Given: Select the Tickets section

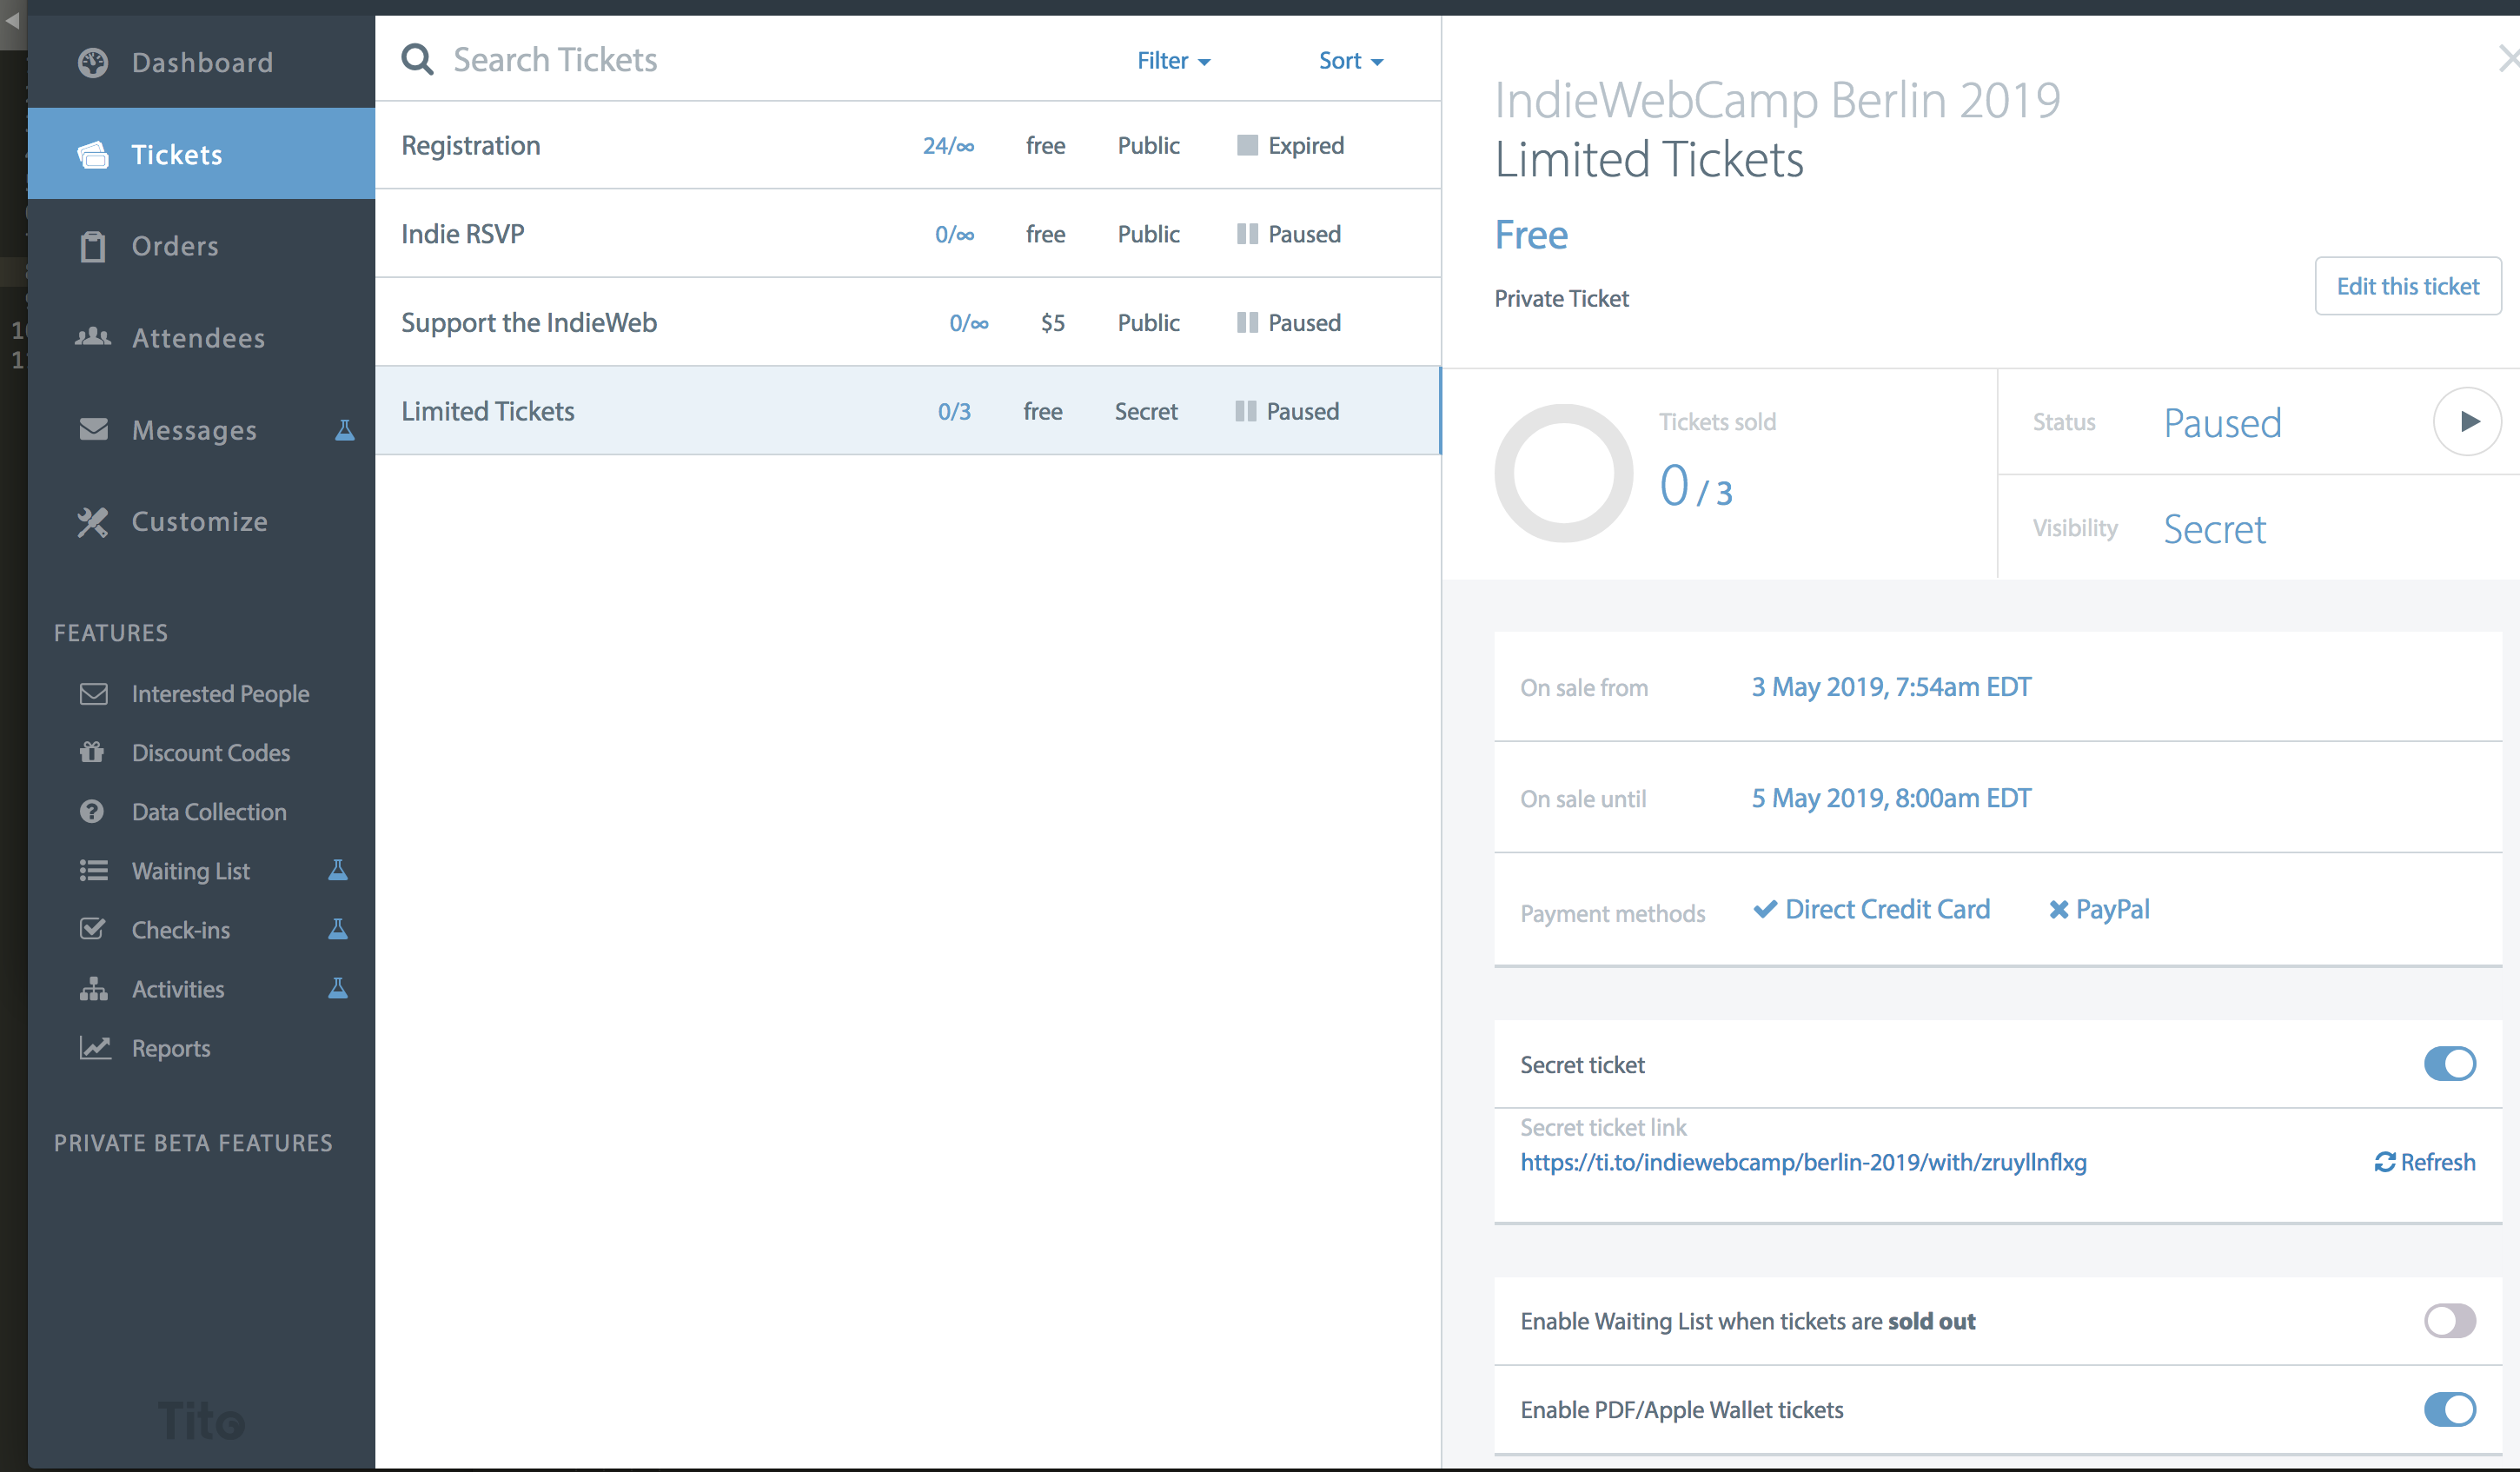Looking at the screenshot, I should point(201,154).
